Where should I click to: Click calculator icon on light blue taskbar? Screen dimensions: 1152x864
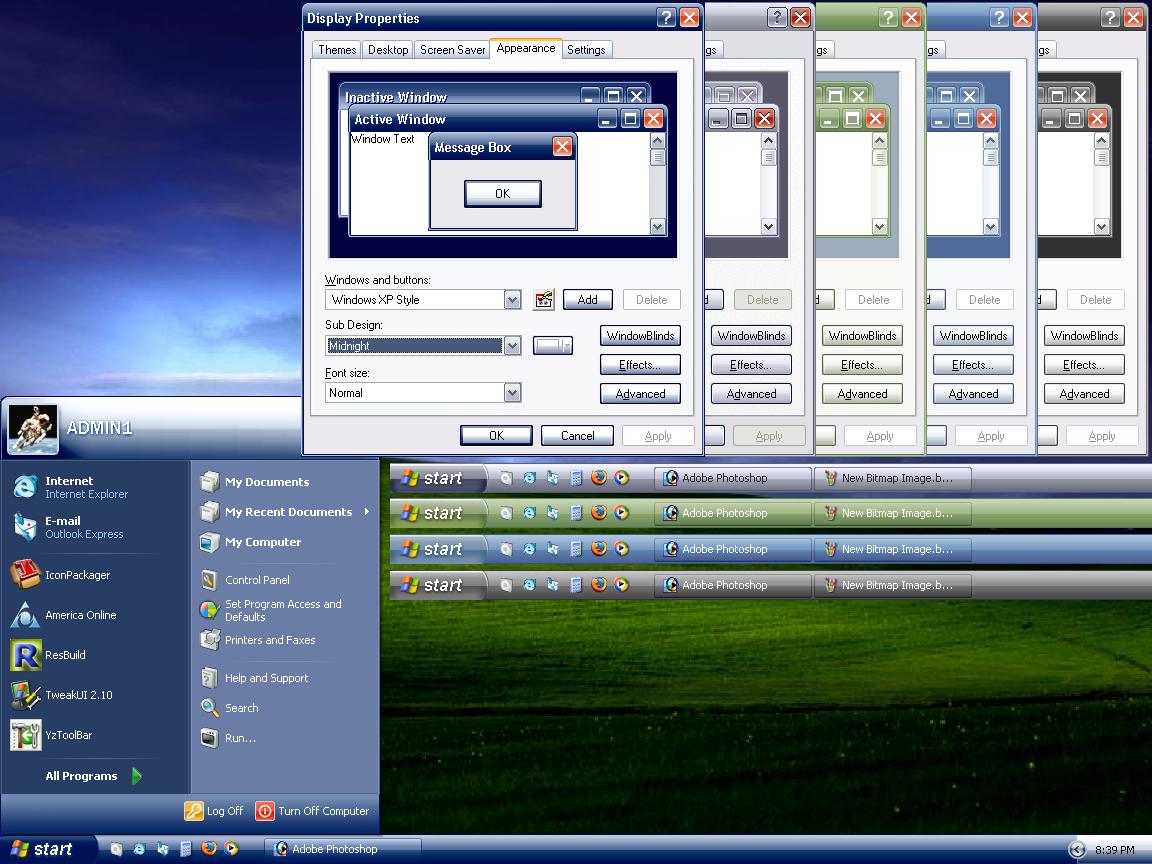point(576,549)
